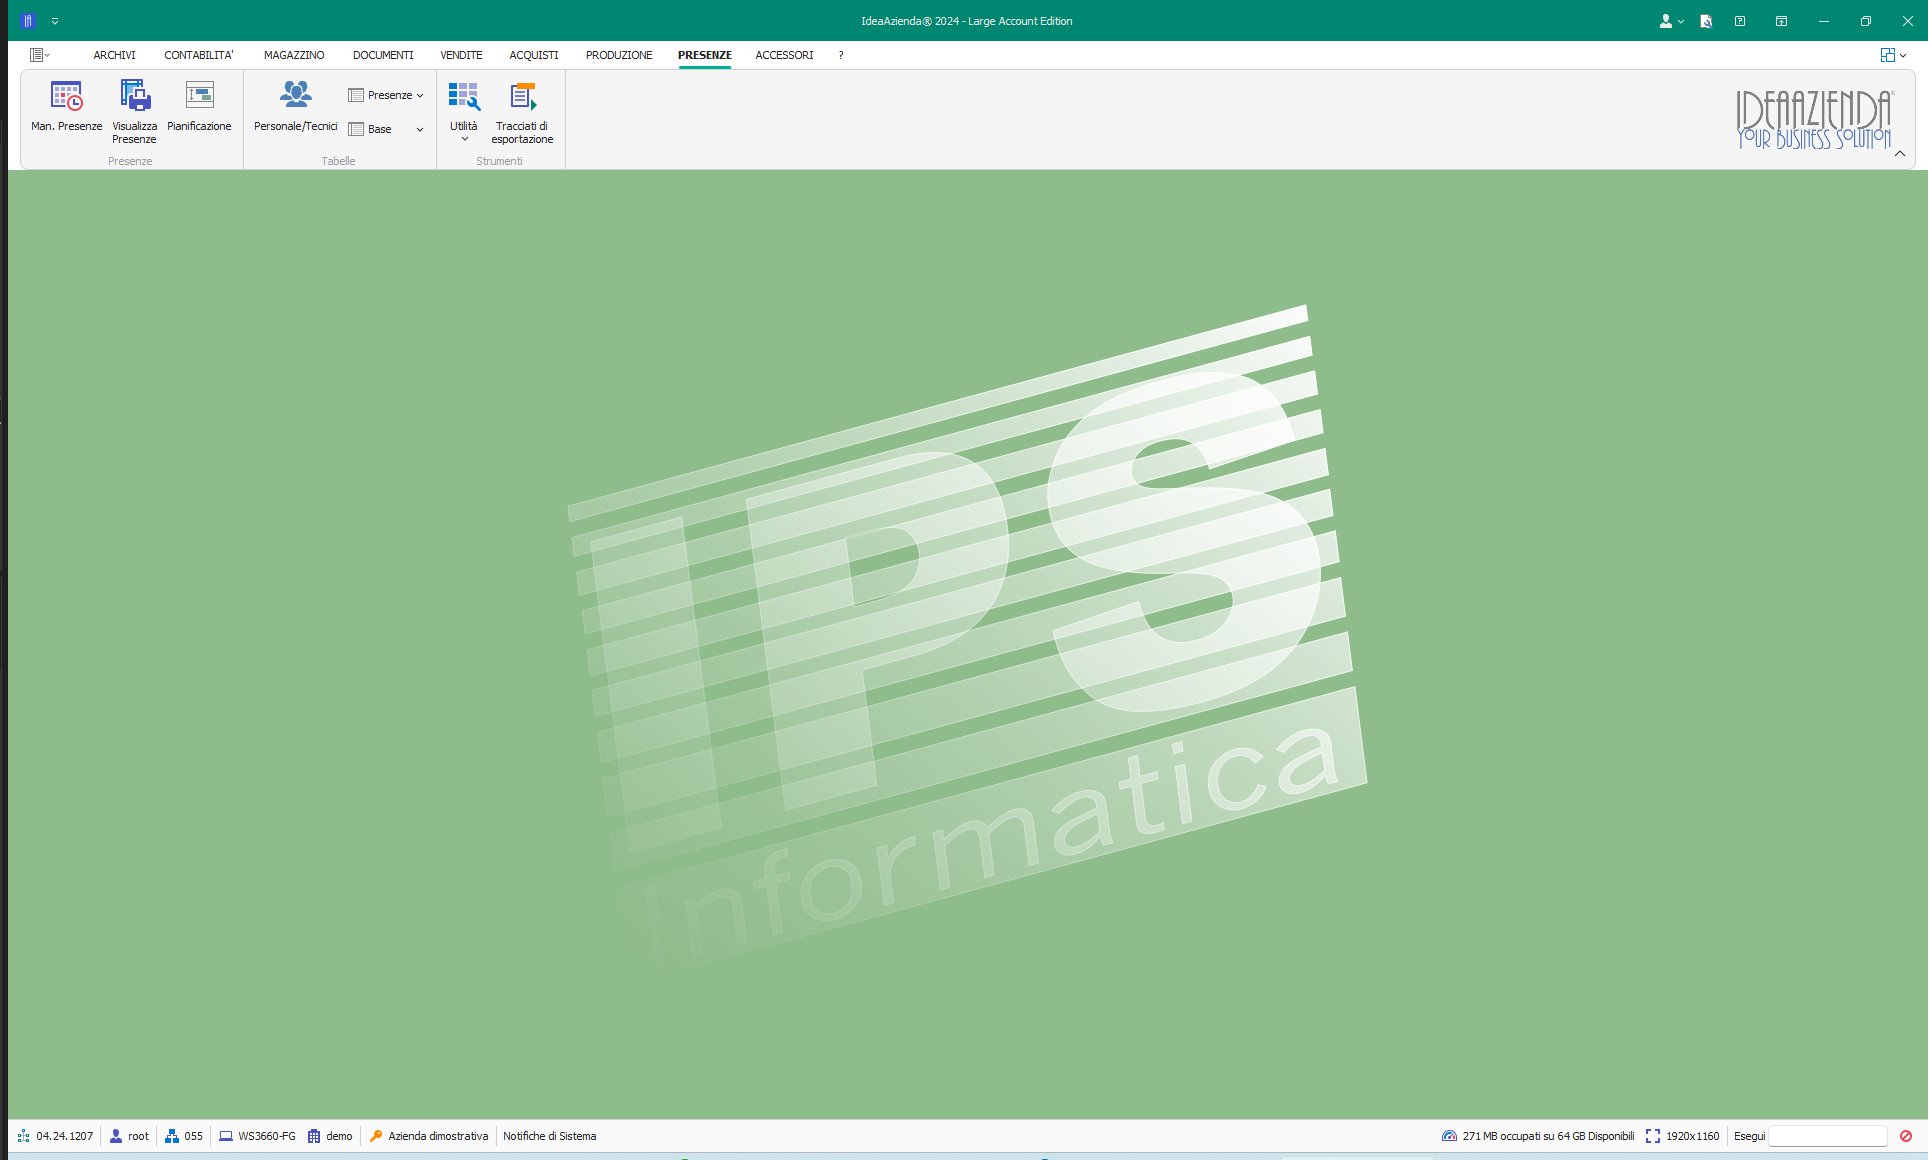Open the question mark help menu

[x=841, y=55]
